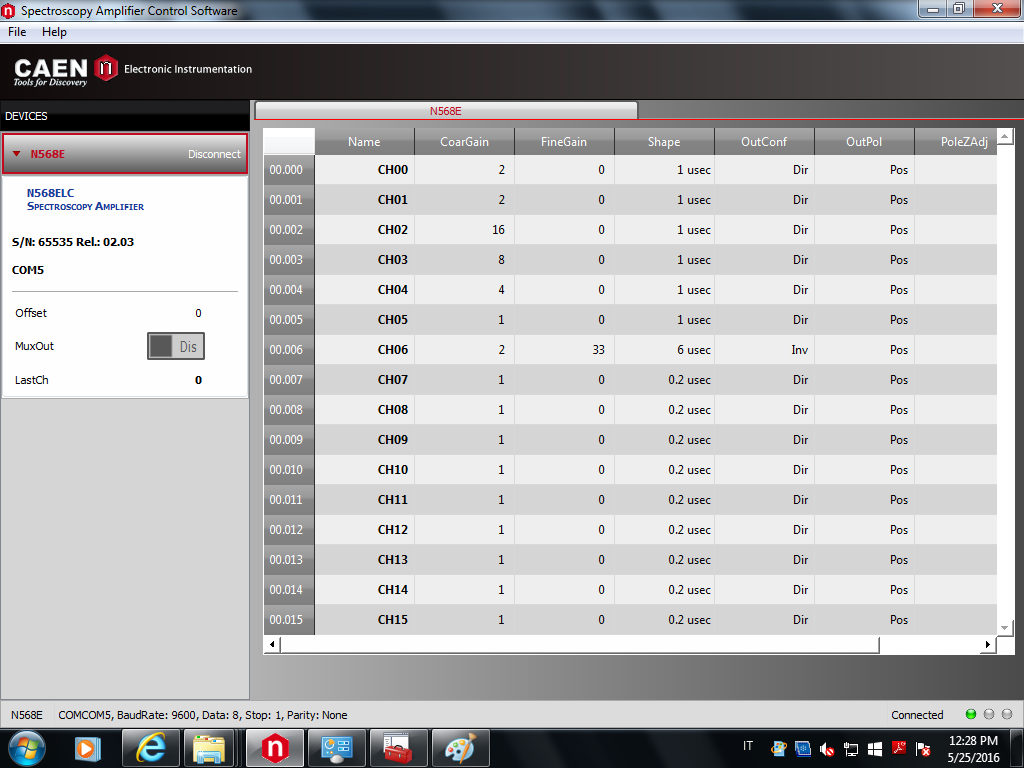Screen dimensions: 1024x768
Task: Collapse the N568E device entry triangle
Action: coord(17,154)
